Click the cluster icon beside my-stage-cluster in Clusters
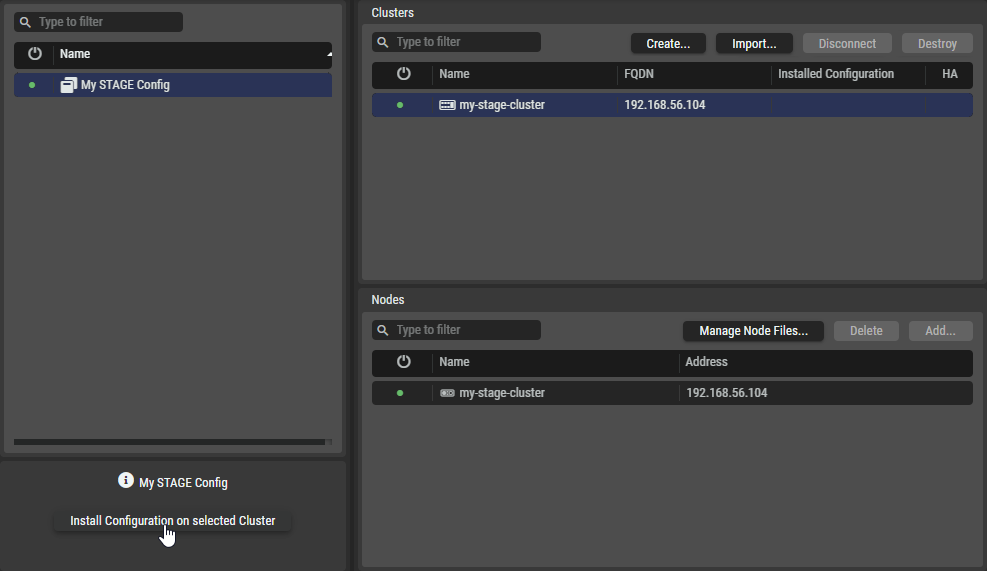987x571 pixels. (x=447, y=105)
